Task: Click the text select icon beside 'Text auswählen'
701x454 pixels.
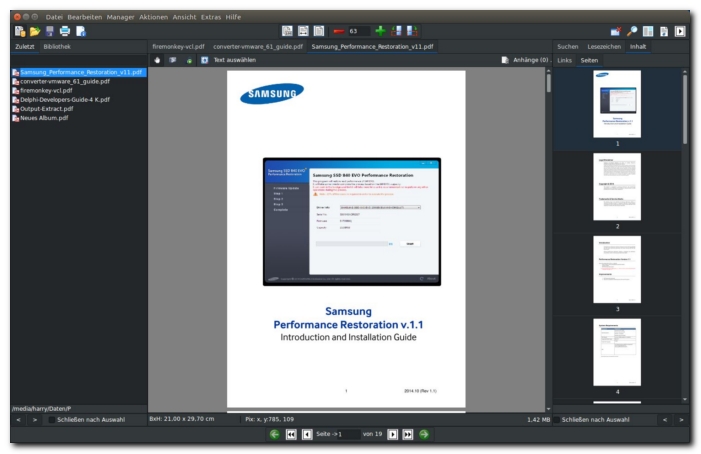Action: [x=204, y=60]
